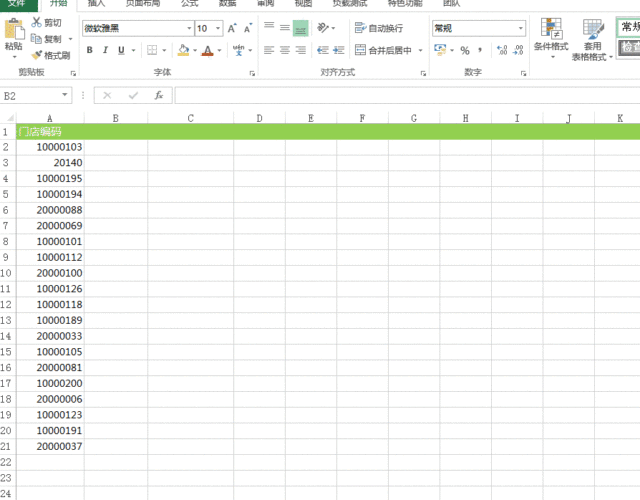Increase font size with large A
The width and height of the screenshot is (640, 500).
[x=232, y=29]
